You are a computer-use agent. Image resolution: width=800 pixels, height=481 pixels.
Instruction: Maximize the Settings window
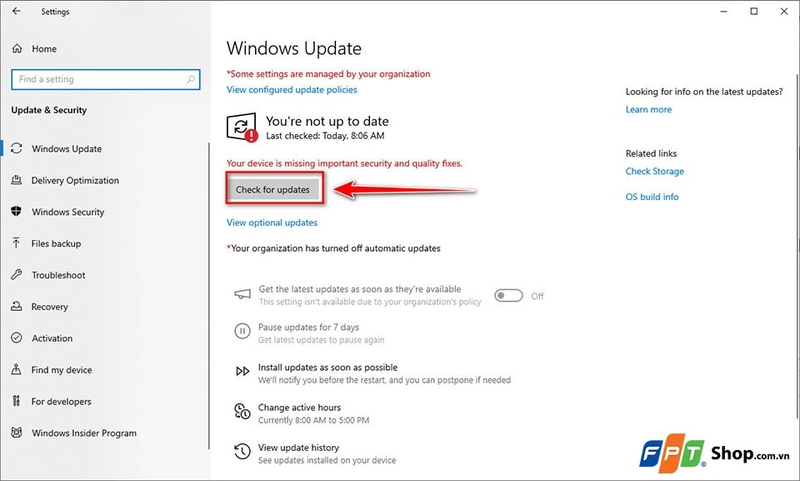click(754, 11)
